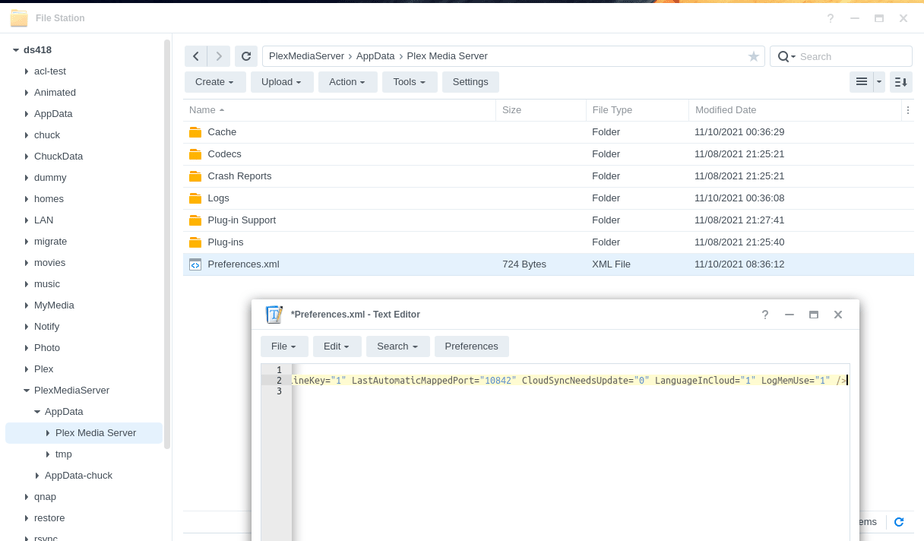
Task: Click the bottom status bar refresh icon
Action: coord(899,522)
